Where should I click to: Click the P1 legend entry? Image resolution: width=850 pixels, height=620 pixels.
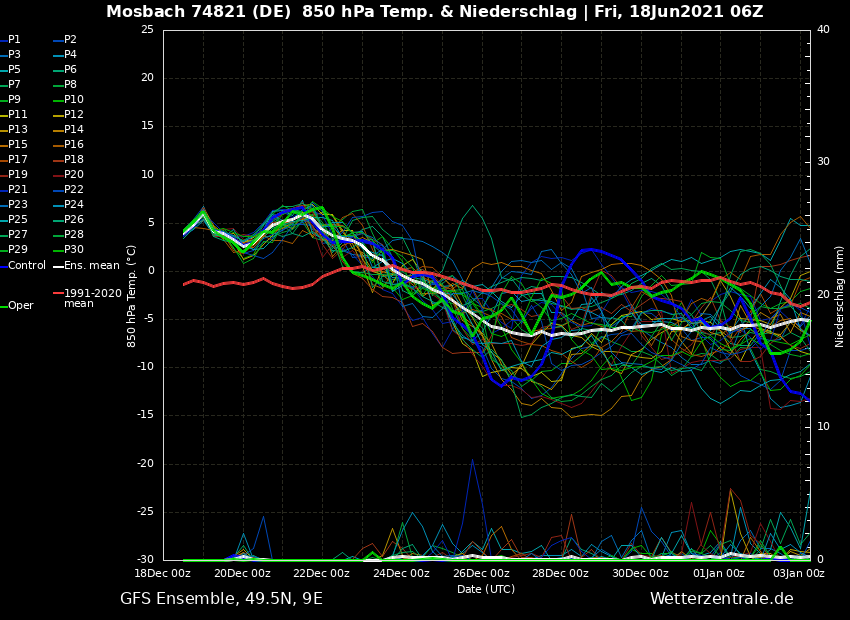(14, 40)
